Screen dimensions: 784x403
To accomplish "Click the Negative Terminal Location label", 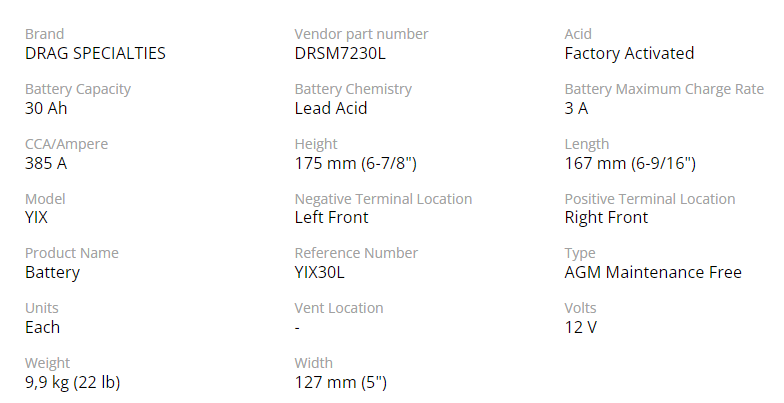I will (x=383, y=199).
